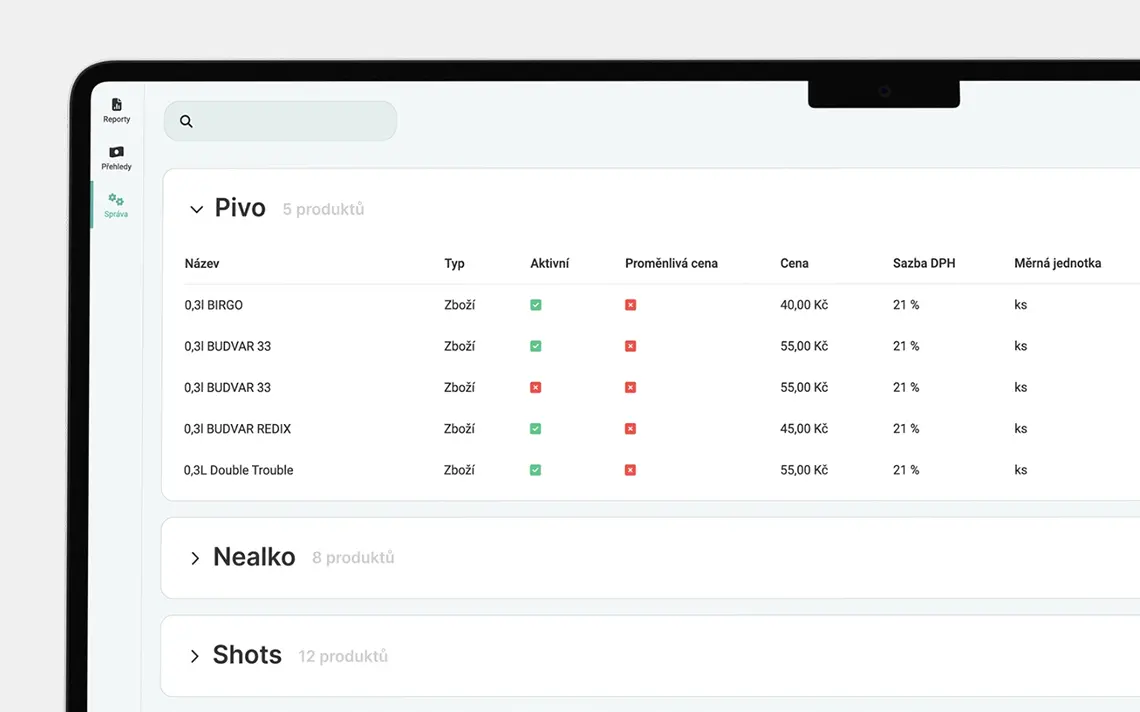
Task: Expand the Shots category
Action: point(195,656)
